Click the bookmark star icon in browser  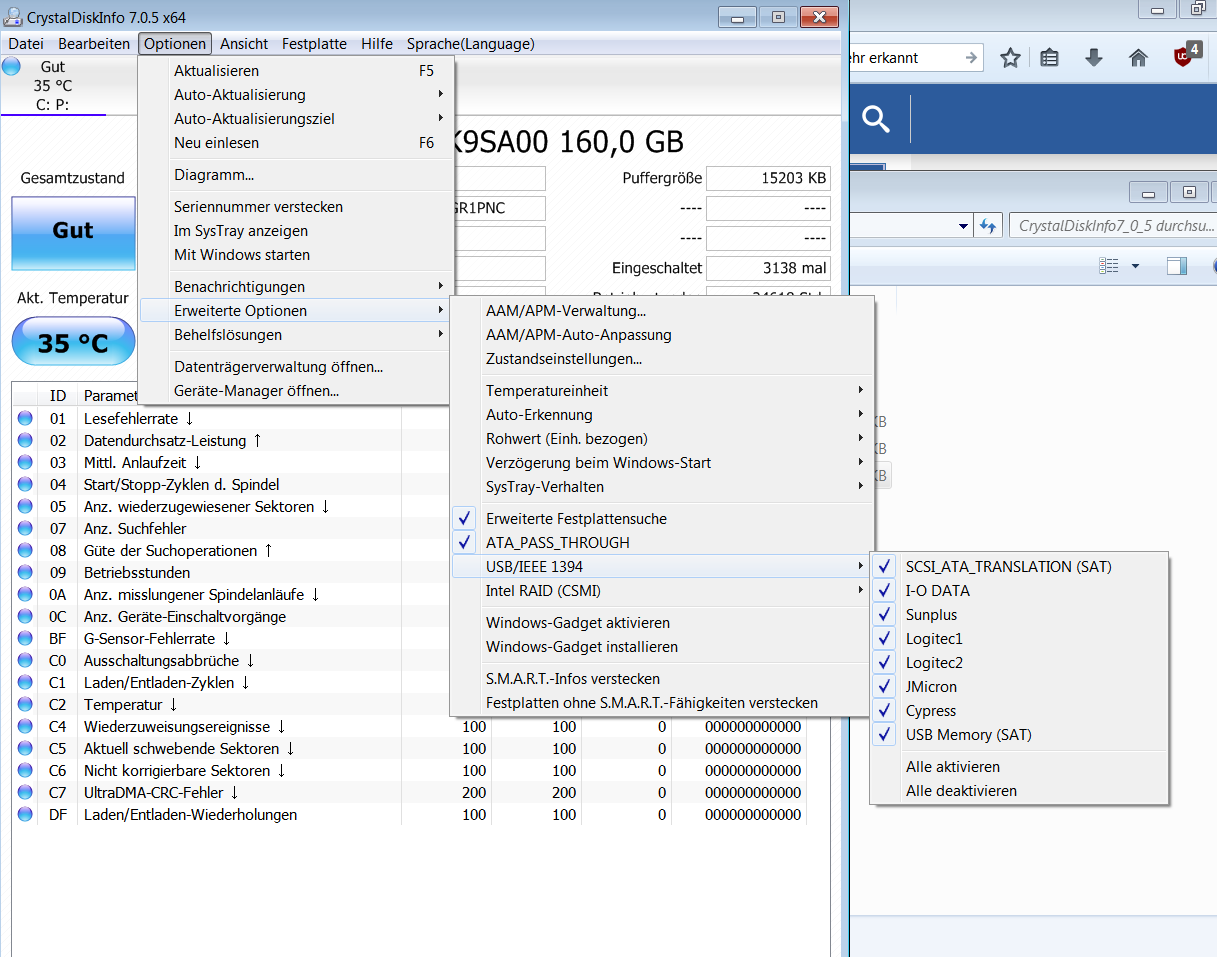tap(1010, 58)
